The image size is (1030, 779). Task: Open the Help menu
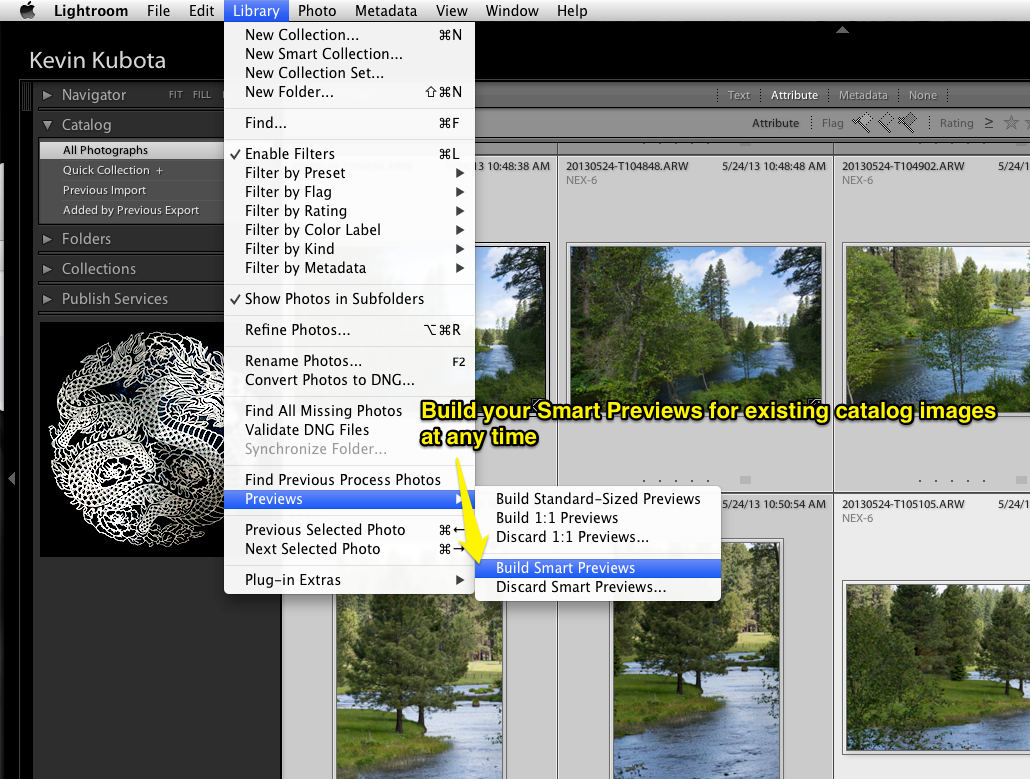[572, 11]
